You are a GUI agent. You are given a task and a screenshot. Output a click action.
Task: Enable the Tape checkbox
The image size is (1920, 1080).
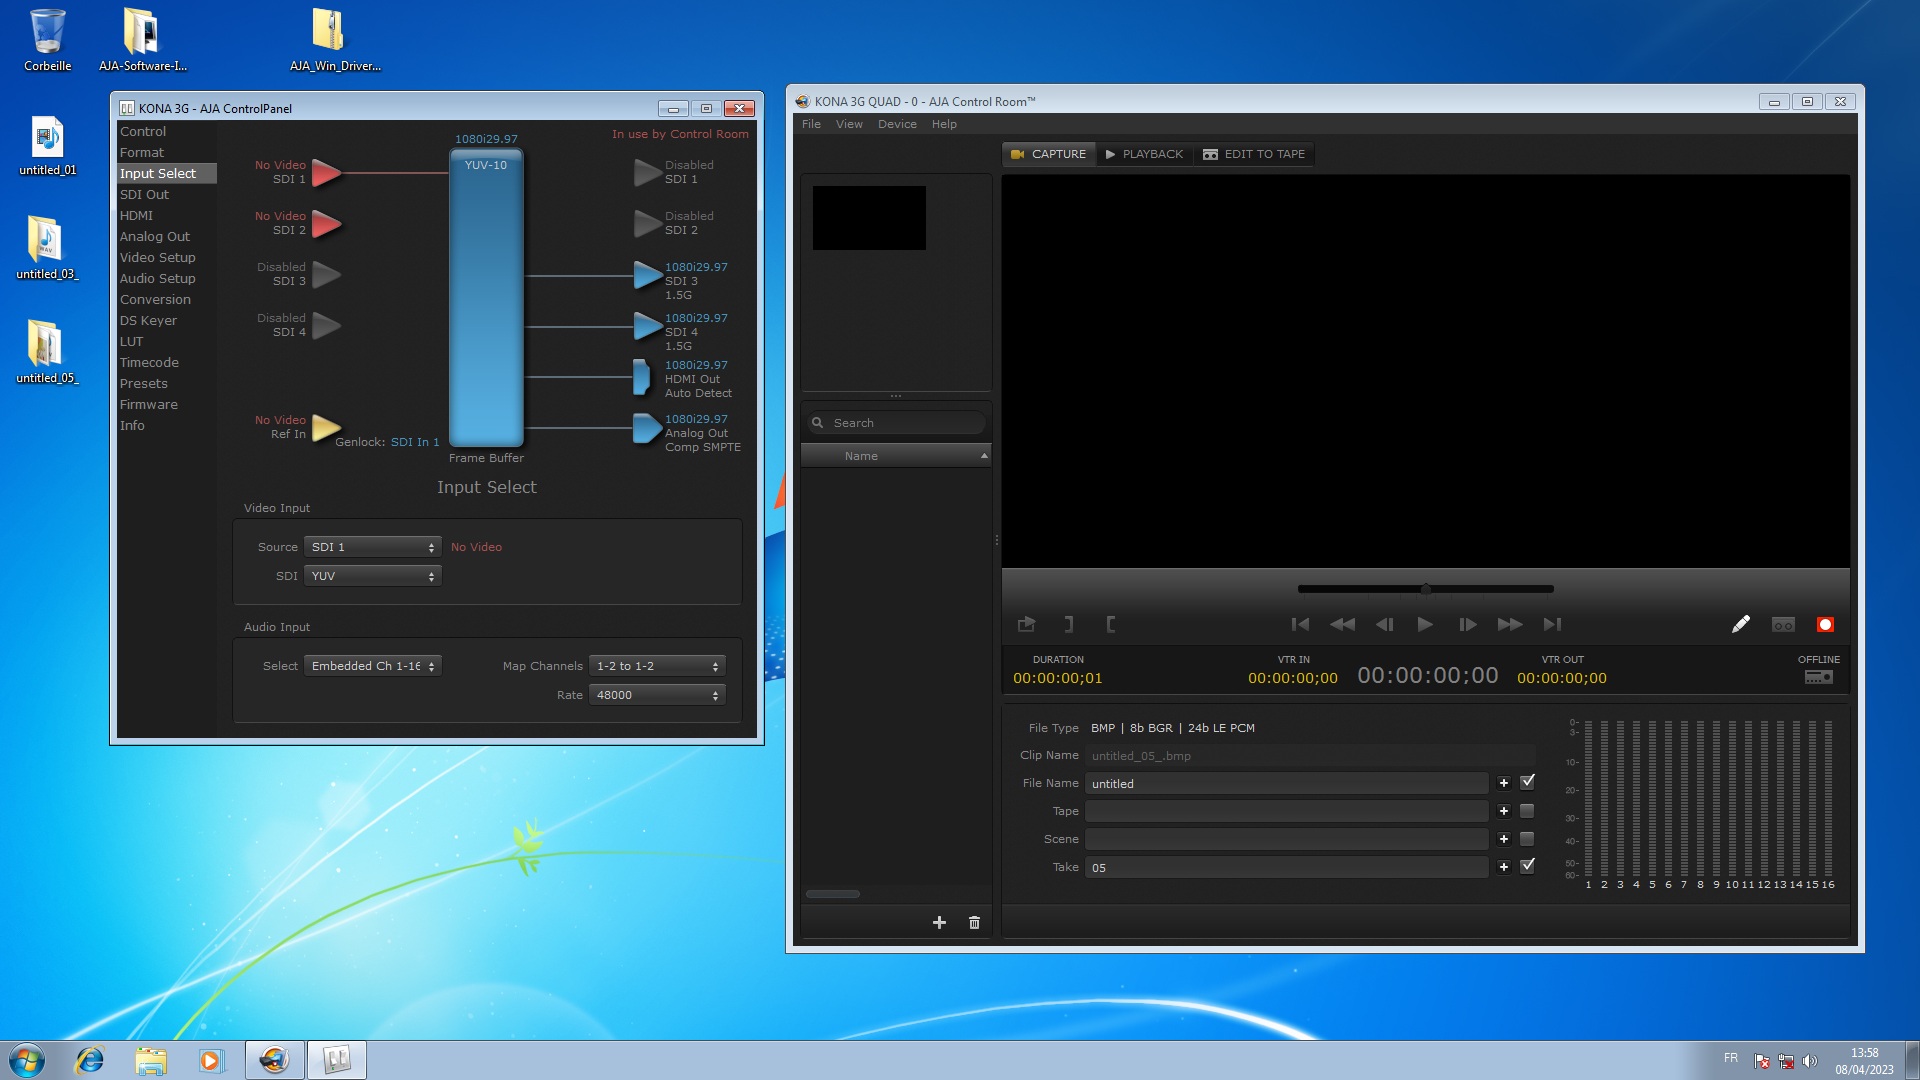(1527, 811)
